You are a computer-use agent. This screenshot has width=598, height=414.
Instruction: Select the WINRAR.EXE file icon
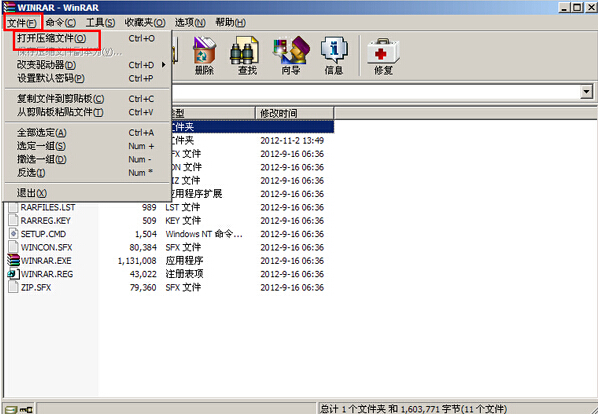coord(13,260)
